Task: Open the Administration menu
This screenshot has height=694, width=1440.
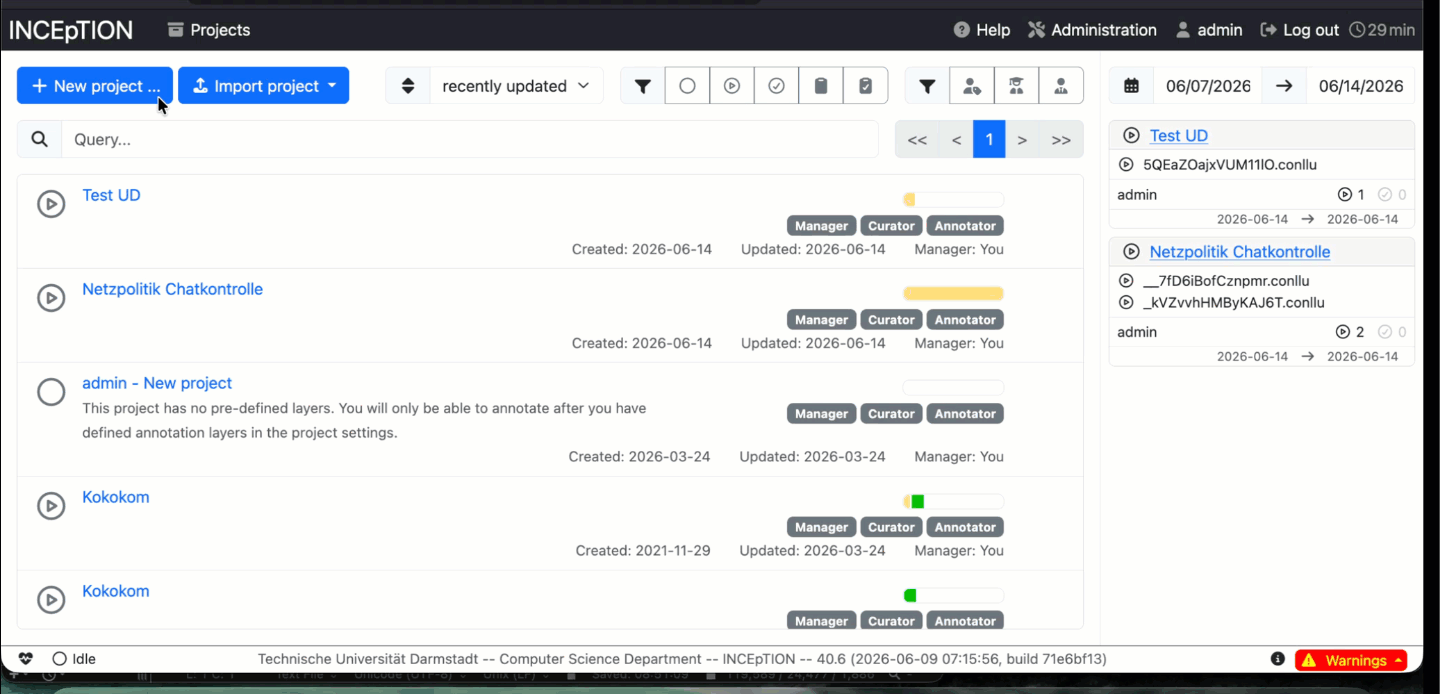Action: (x=1092, y=30)
